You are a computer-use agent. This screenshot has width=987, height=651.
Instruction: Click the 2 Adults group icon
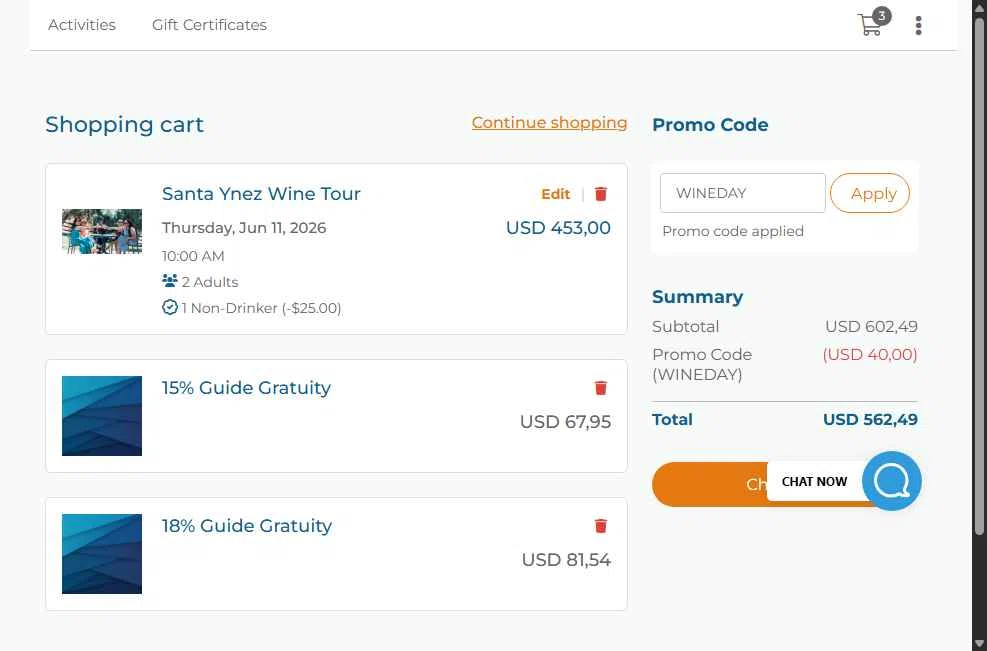pos(169,281)
